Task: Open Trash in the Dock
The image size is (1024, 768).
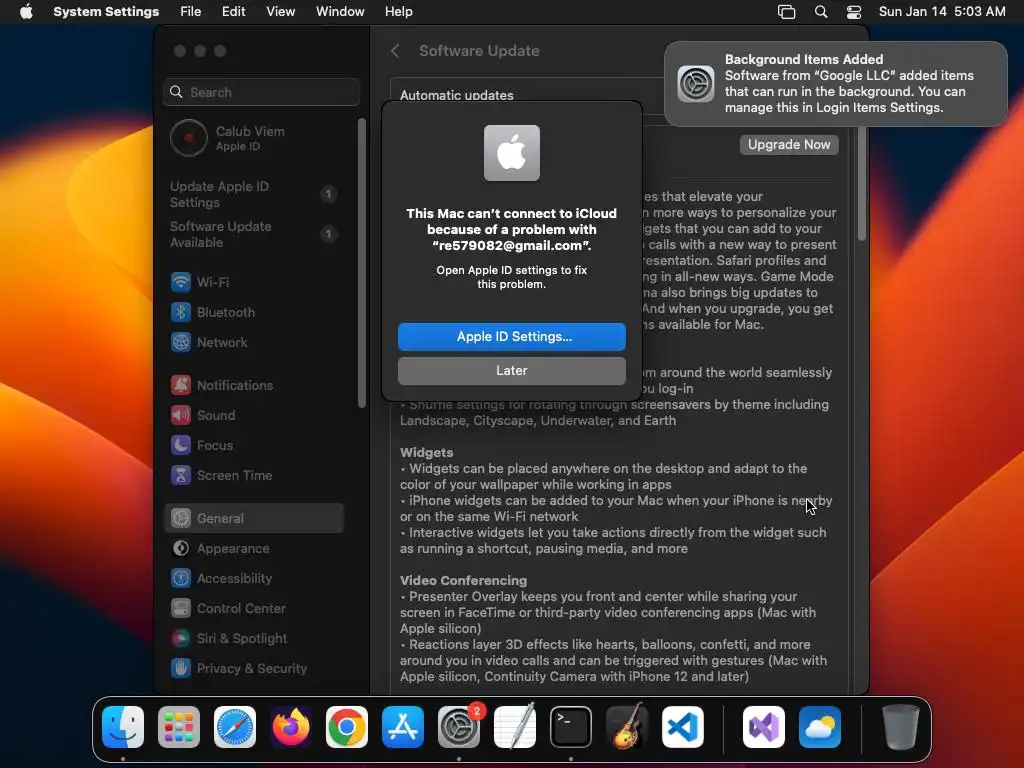Action: [901, 727]
